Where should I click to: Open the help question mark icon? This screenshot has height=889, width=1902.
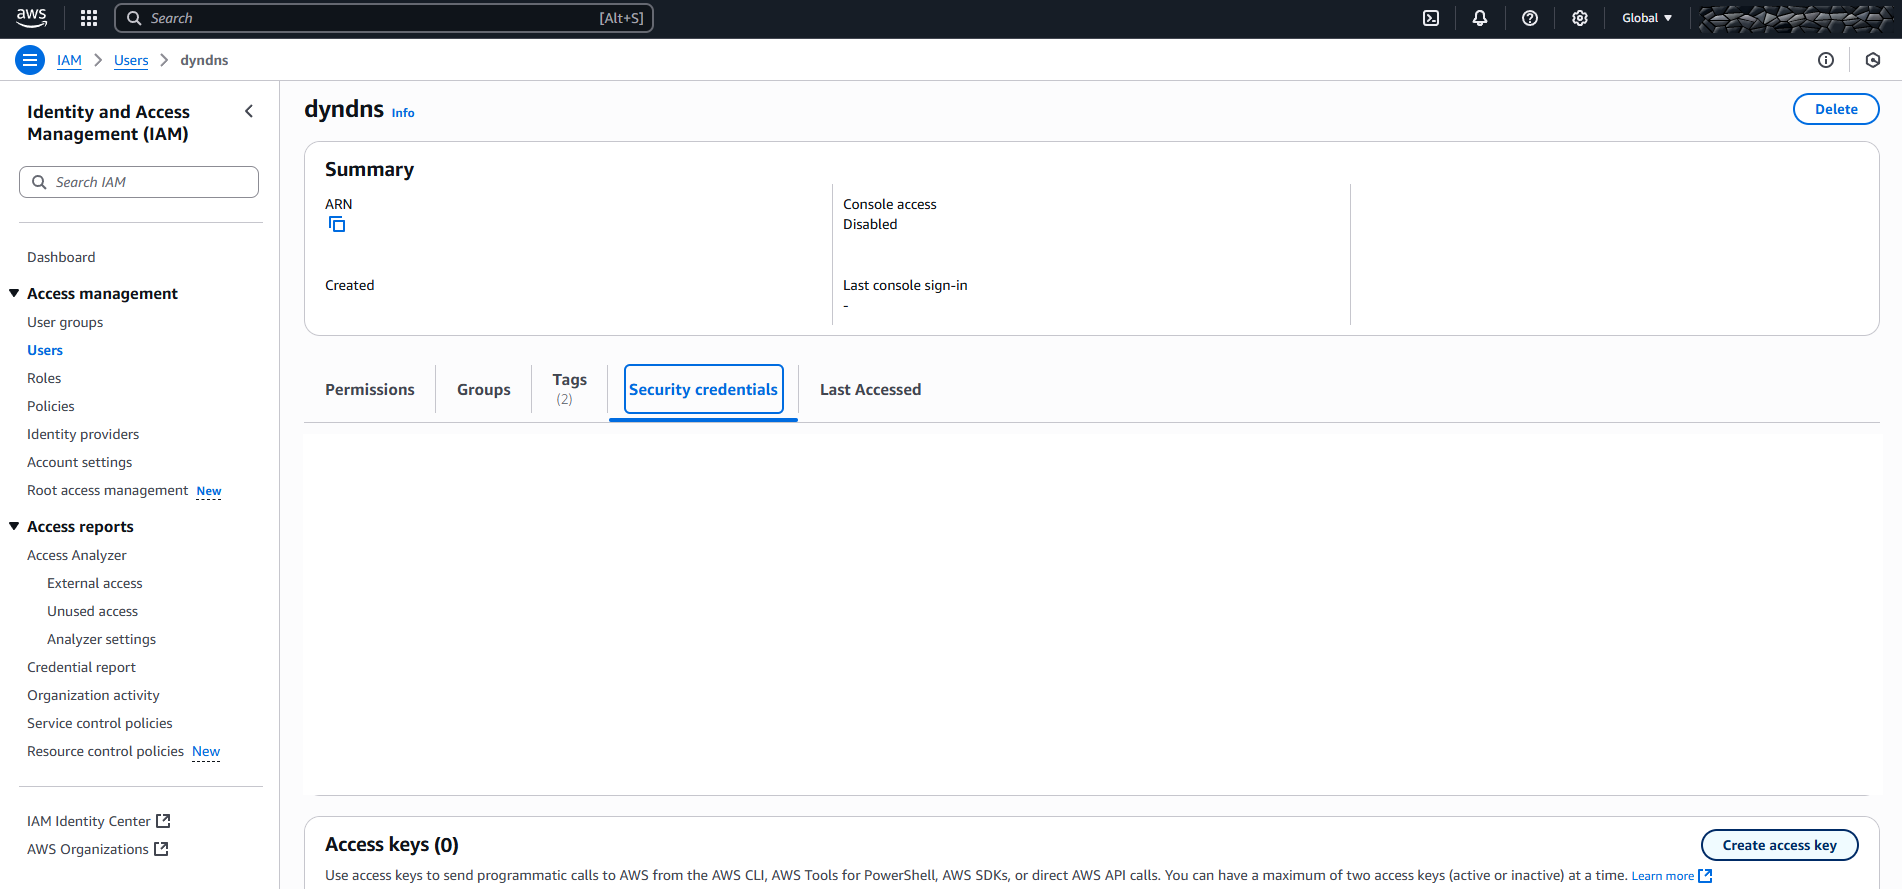(x=1530, y=18)
